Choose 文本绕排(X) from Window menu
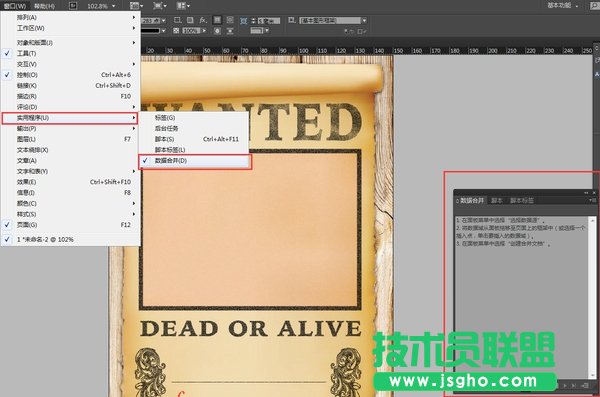This screenshot has height=397, width=600. pos(70,150)
